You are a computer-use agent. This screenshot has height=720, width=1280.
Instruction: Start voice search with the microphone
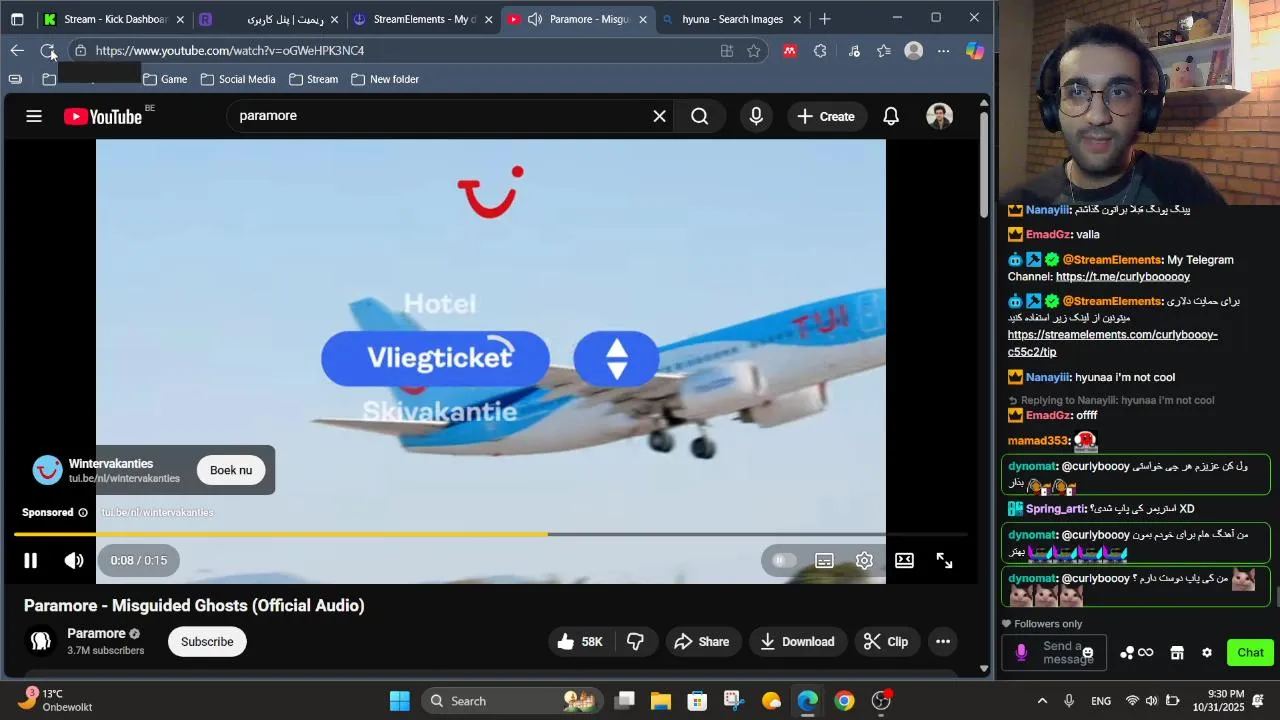756,116
